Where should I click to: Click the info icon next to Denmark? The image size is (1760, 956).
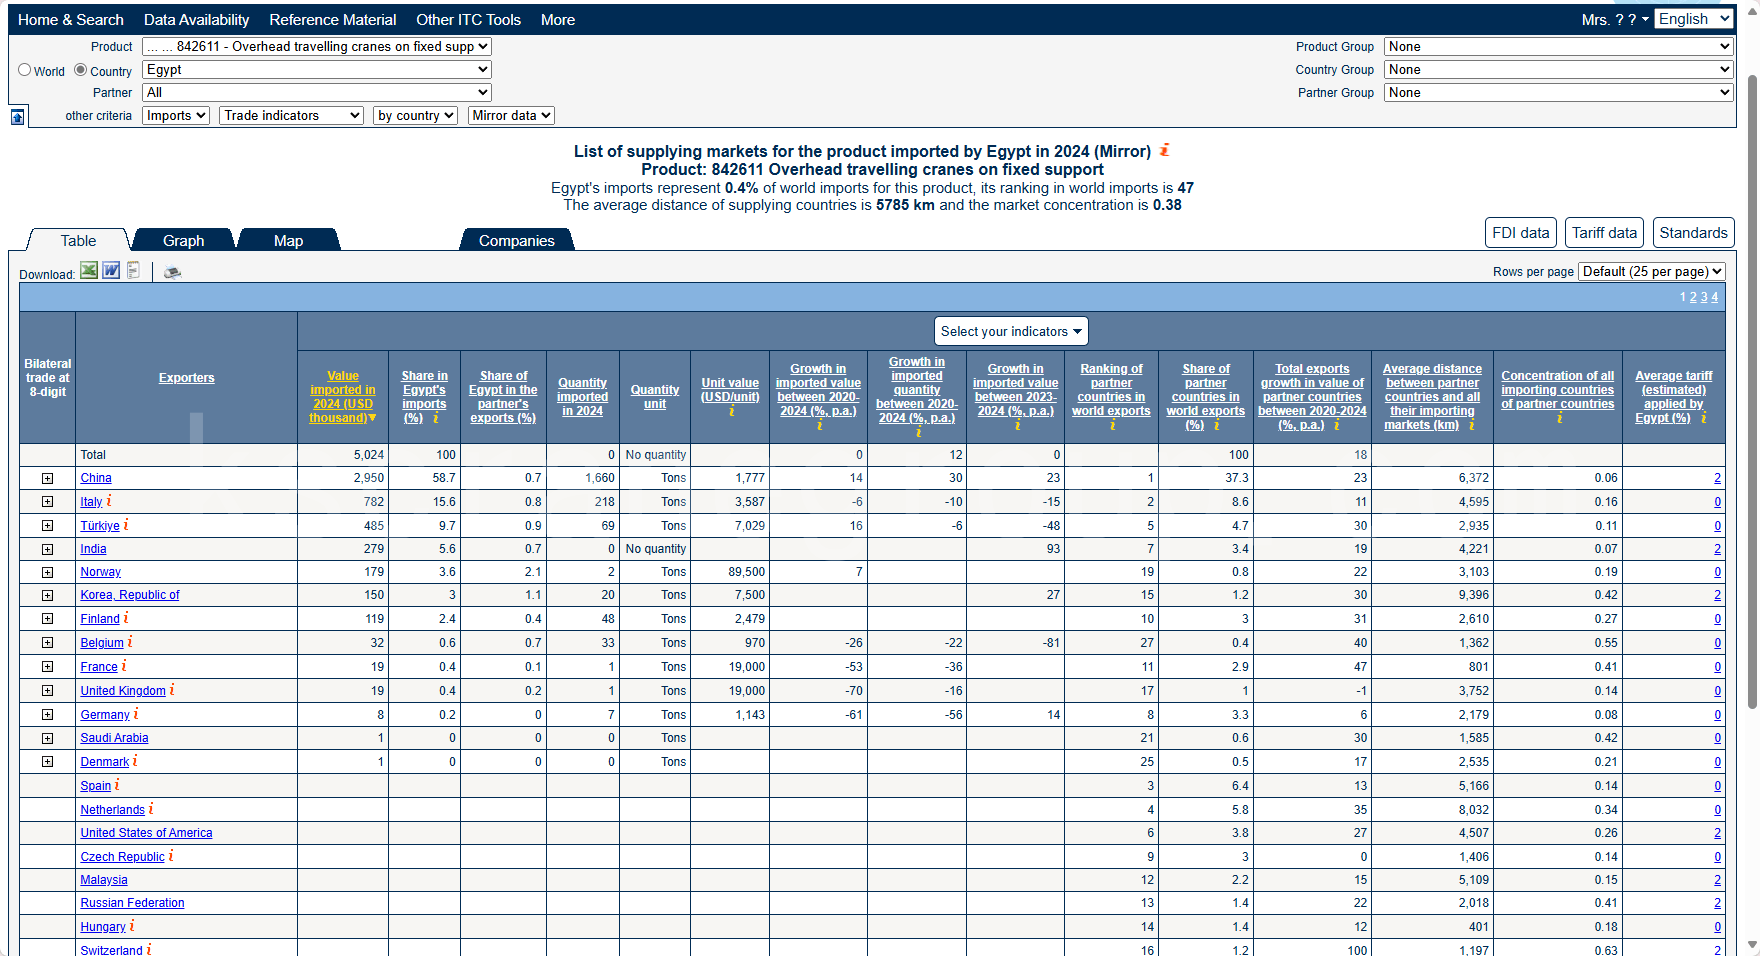click(x=135, y=761)
